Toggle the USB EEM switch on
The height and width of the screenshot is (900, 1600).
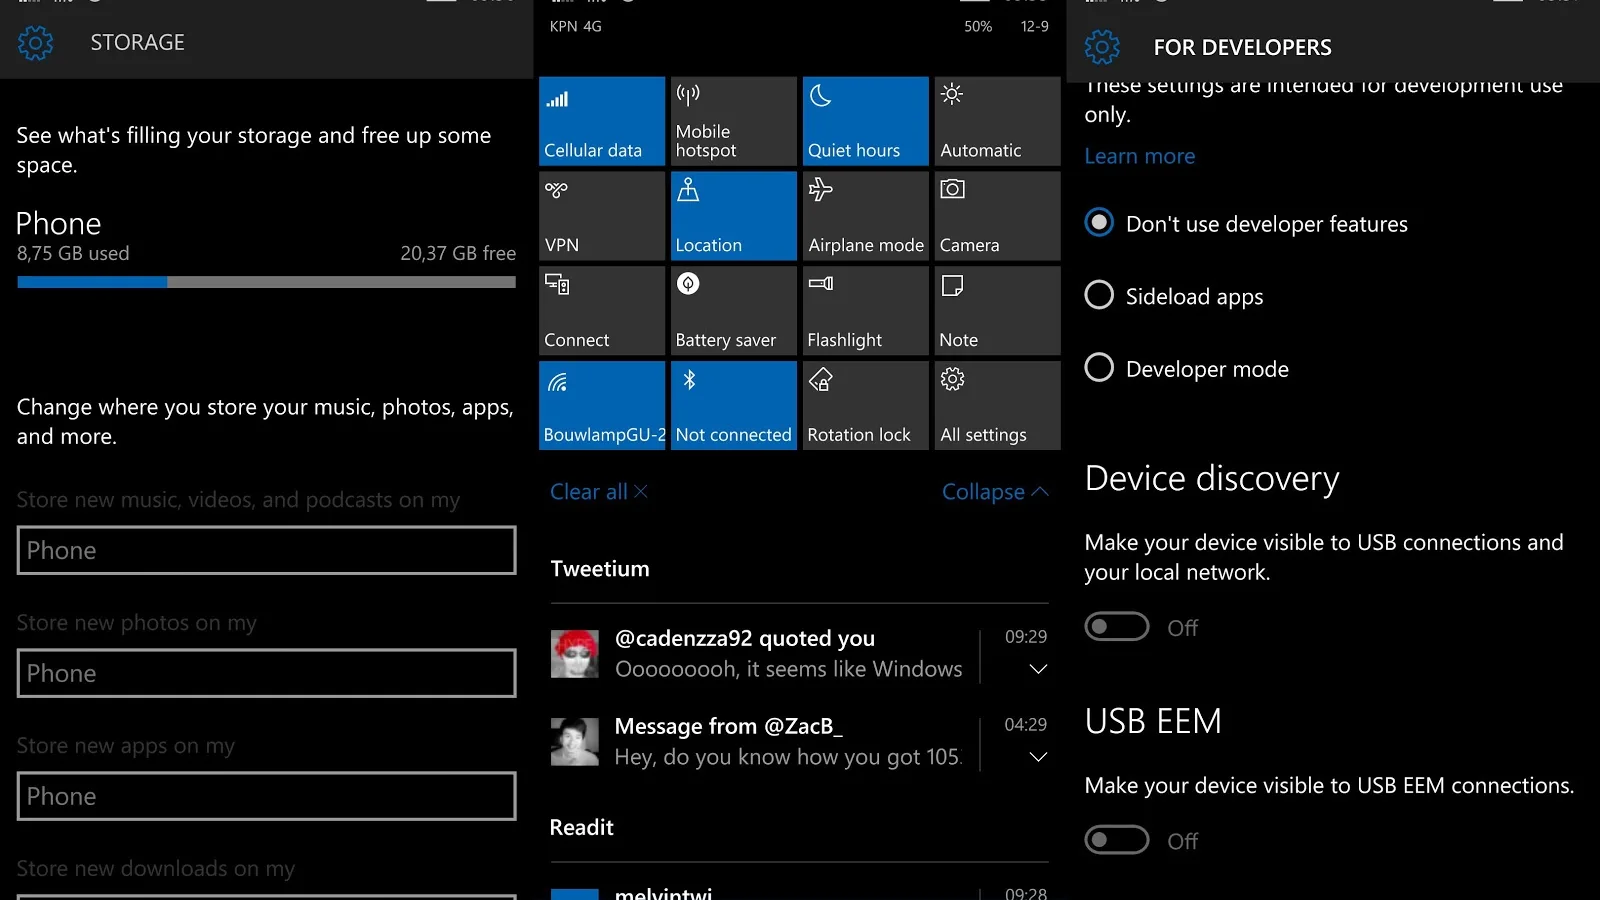point(1117,840)
